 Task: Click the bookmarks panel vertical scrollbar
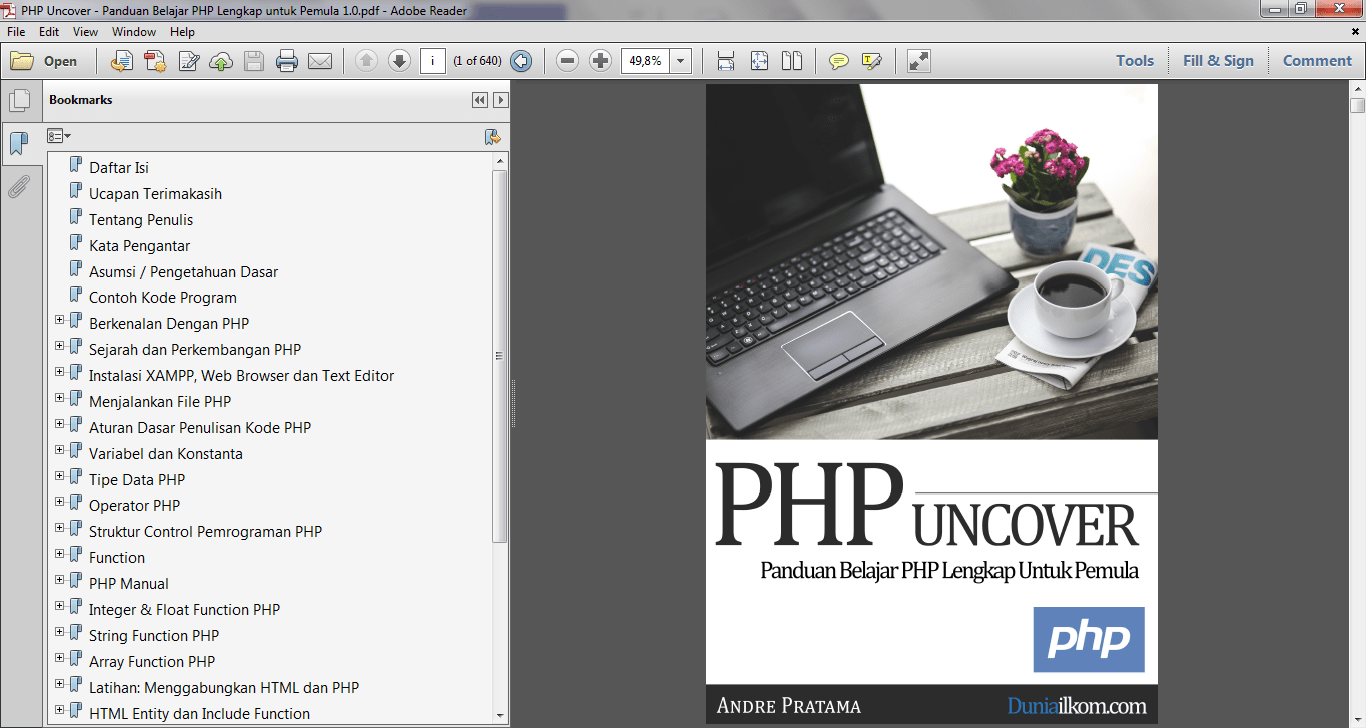click(500, 356)
